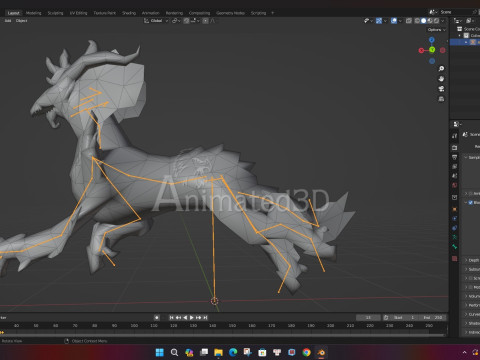480x360 pixels.
Task: Click the red X axis on the navigation gizmo
Action: 421,50
